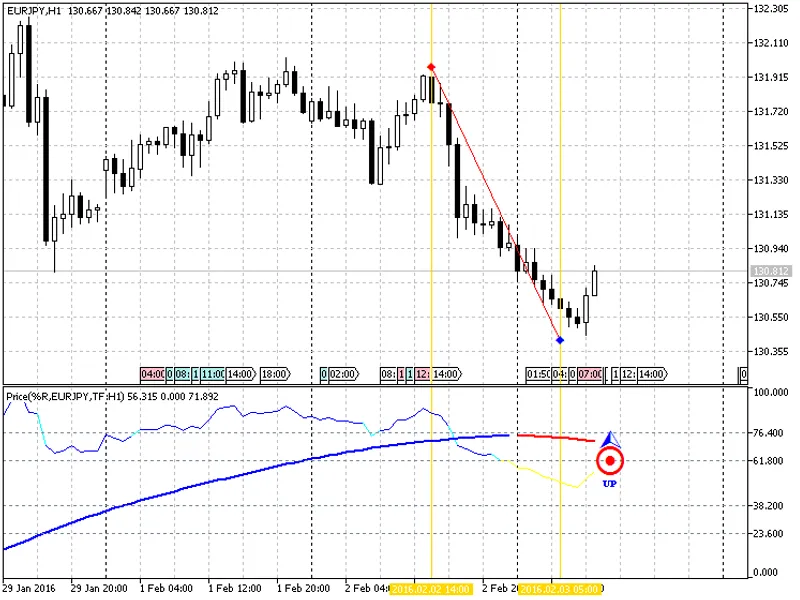Screen dimensions: 800x600
Task: Select the yellow %R indicator line segment
Action: click(548, 476)
